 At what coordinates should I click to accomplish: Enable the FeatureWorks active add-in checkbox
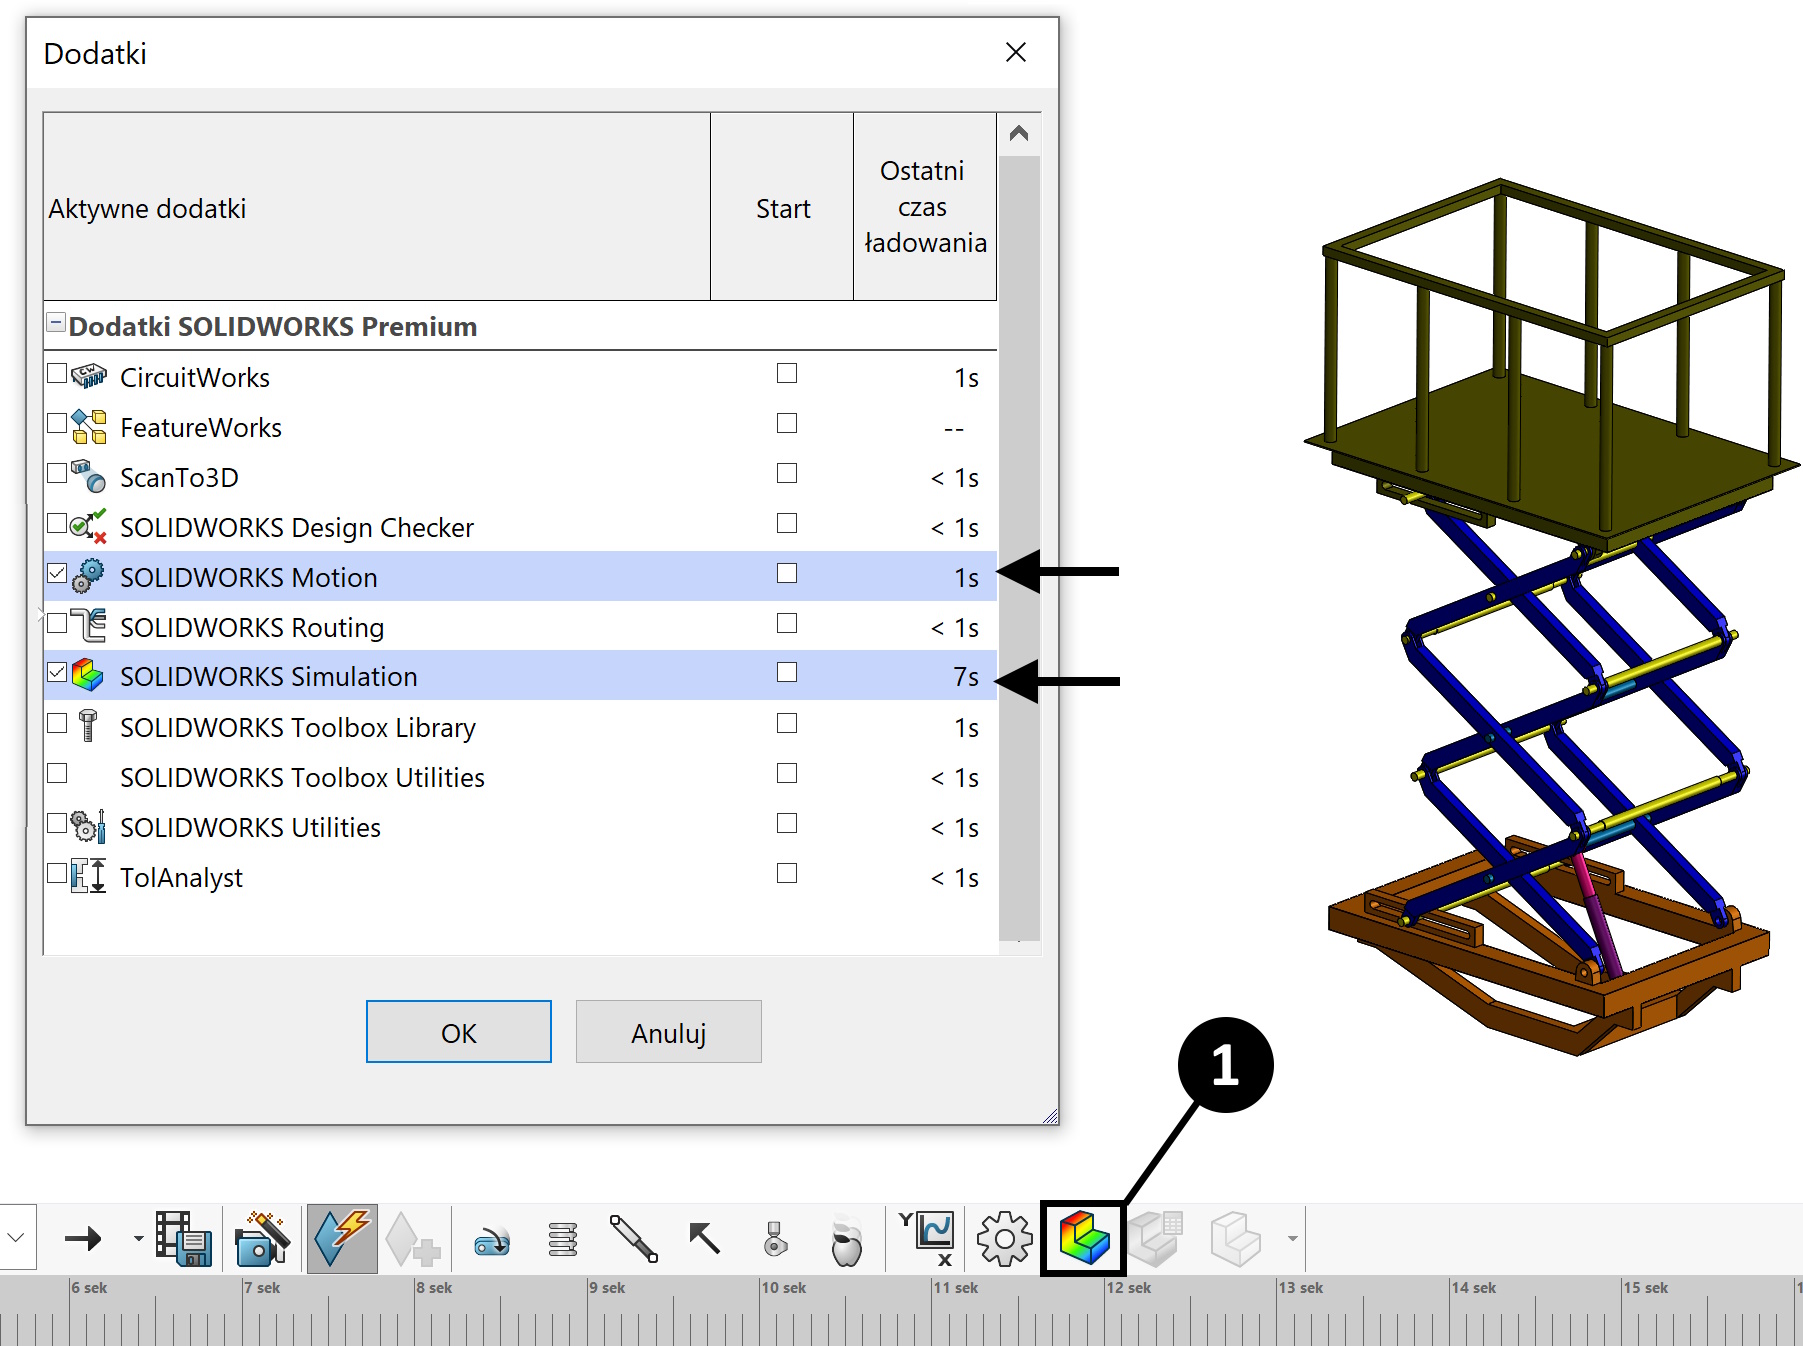point(57,423)
